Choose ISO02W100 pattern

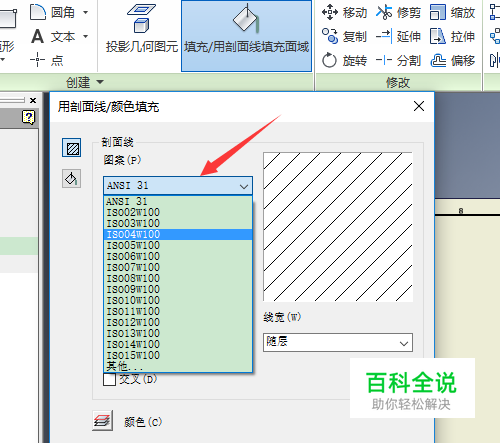178,212
